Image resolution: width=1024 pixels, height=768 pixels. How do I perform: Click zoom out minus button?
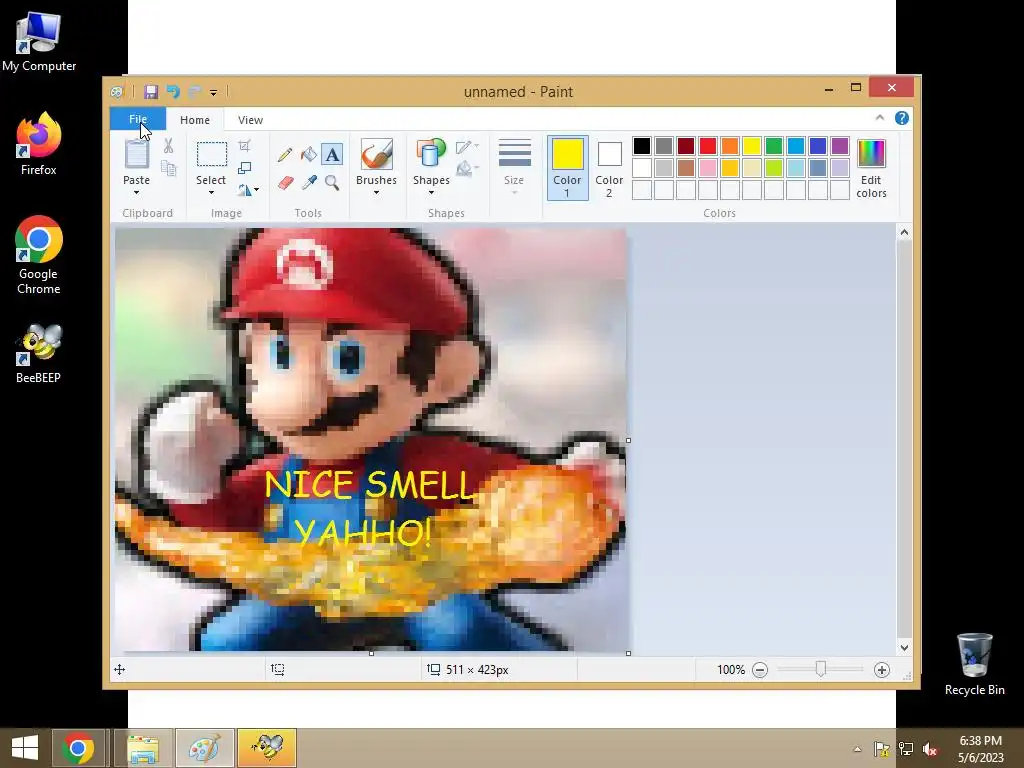click(x=760, y=670)
